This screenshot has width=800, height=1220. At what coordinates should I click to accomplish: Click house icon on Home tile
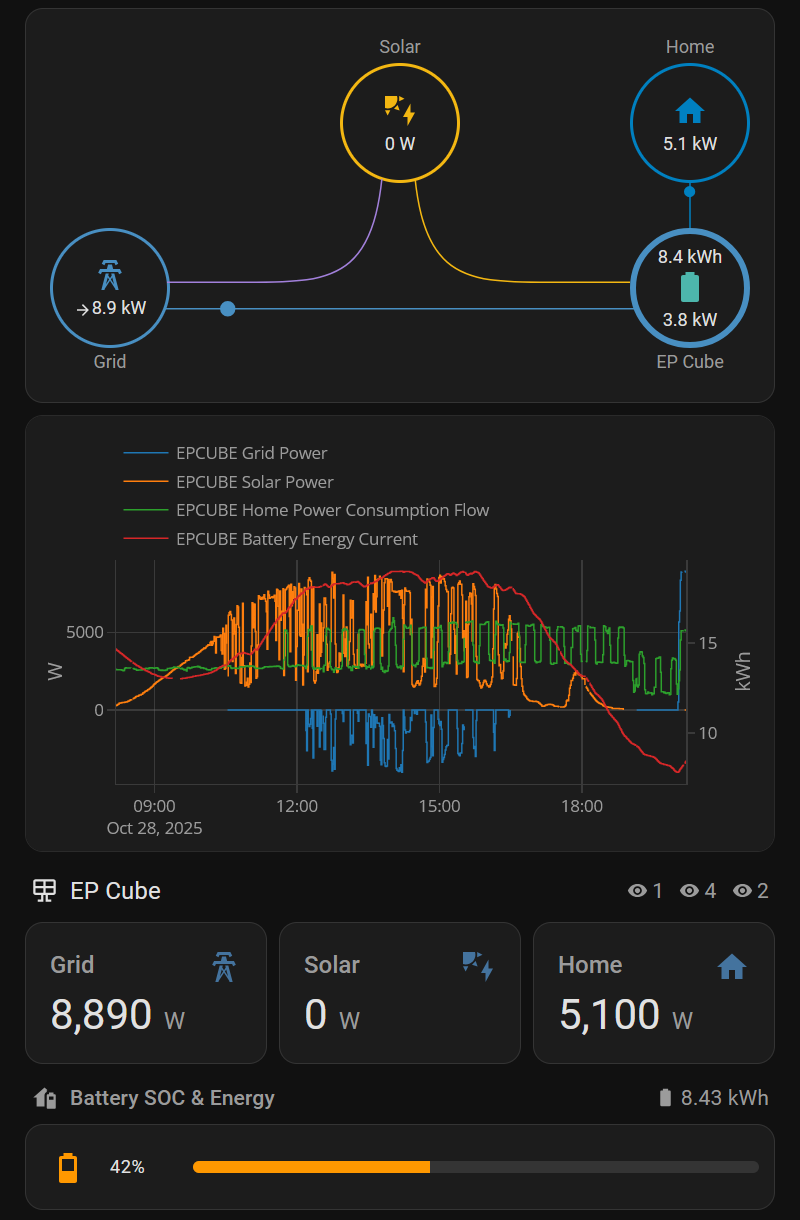tap(732, 967)
